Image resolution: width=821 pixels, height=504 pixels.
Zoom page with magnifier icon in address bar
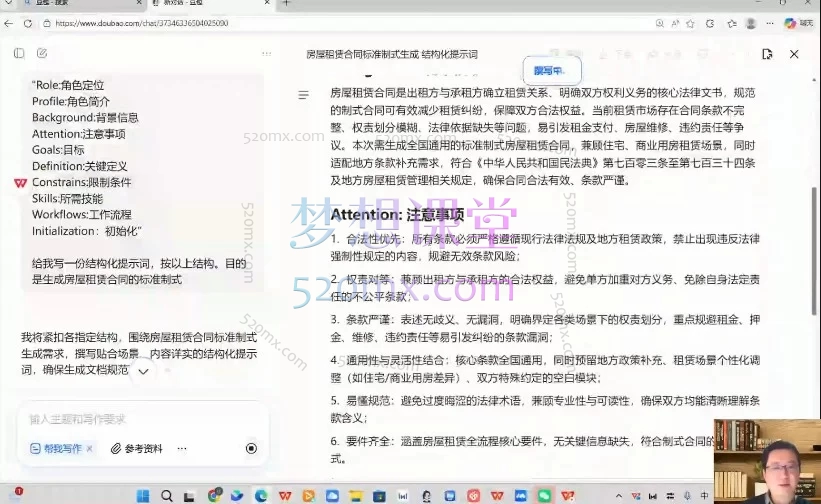click(660, 24)
